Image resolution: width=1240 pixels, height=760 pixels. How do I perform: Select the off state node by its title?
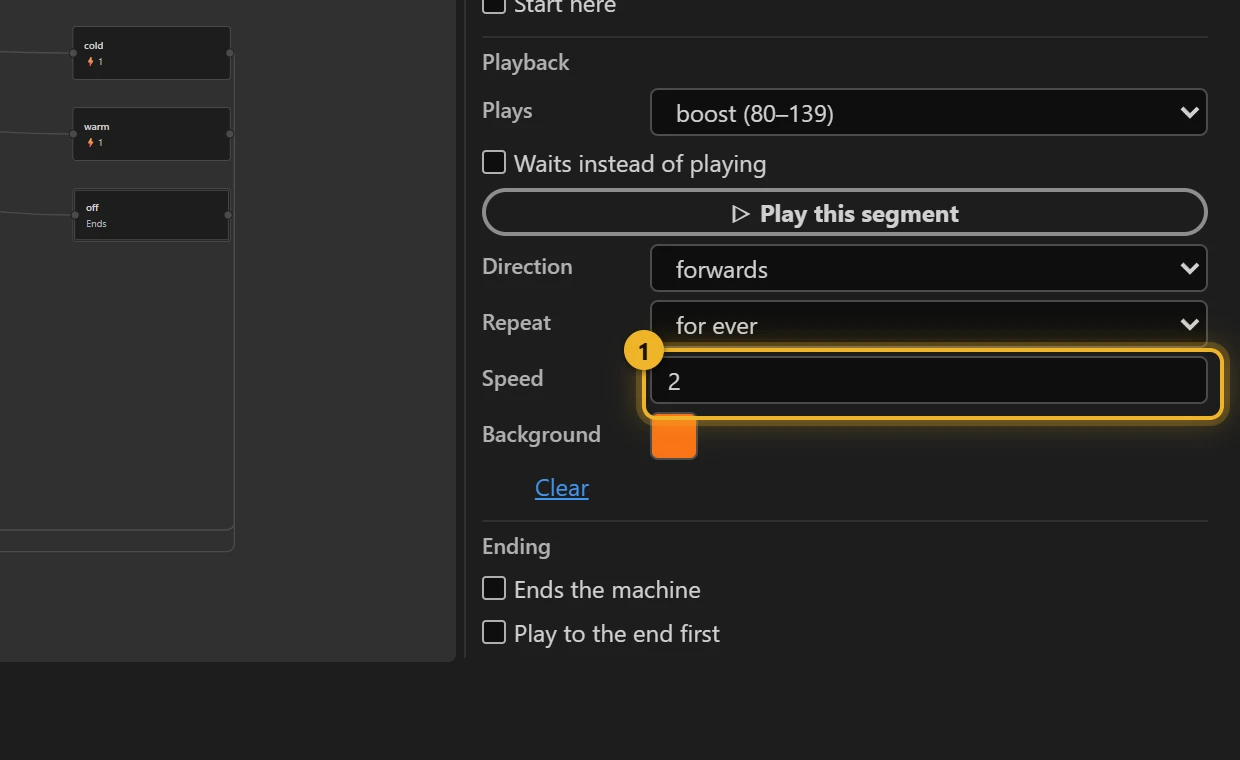(x=92, y=208)
